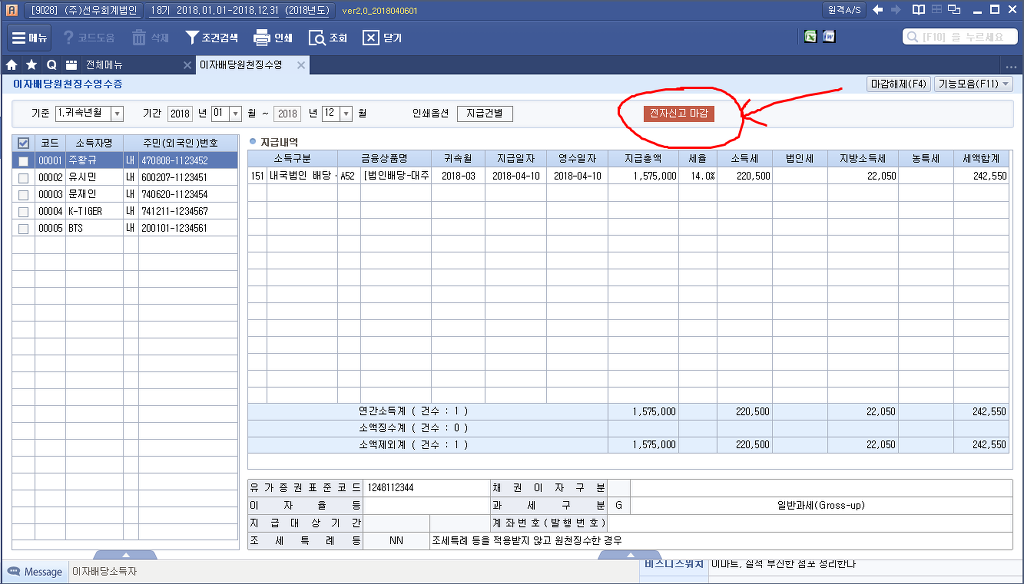Viewport: 1024px width, 584px height.
Task: Click the 세율 cell 14.0%
Action: coord(697,176)
